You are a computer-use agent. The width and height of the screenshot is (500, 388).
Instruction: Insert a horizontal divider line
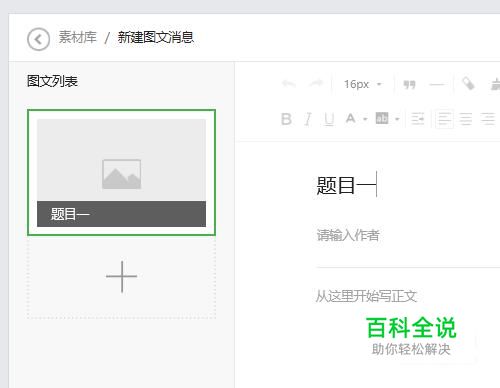click(437, 85)
